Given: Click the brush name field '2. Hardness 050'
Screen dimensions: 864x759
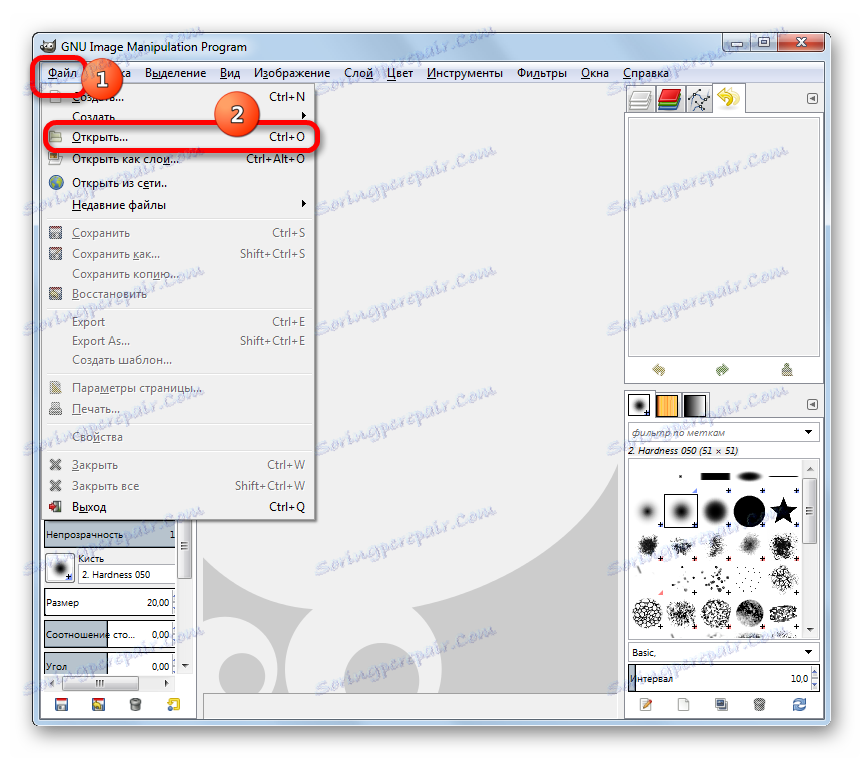Looking at the screenshot, I should pyautogui.click(x=127, y=574).
